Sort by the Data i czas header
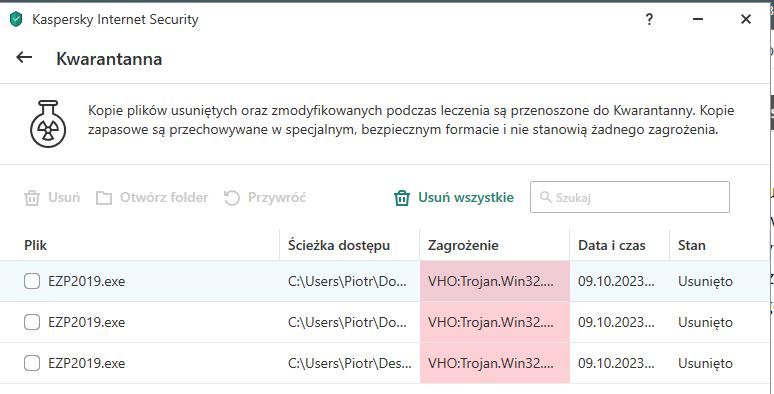Image resolution: width=774 pixels, height=394 pixels. 612,245
